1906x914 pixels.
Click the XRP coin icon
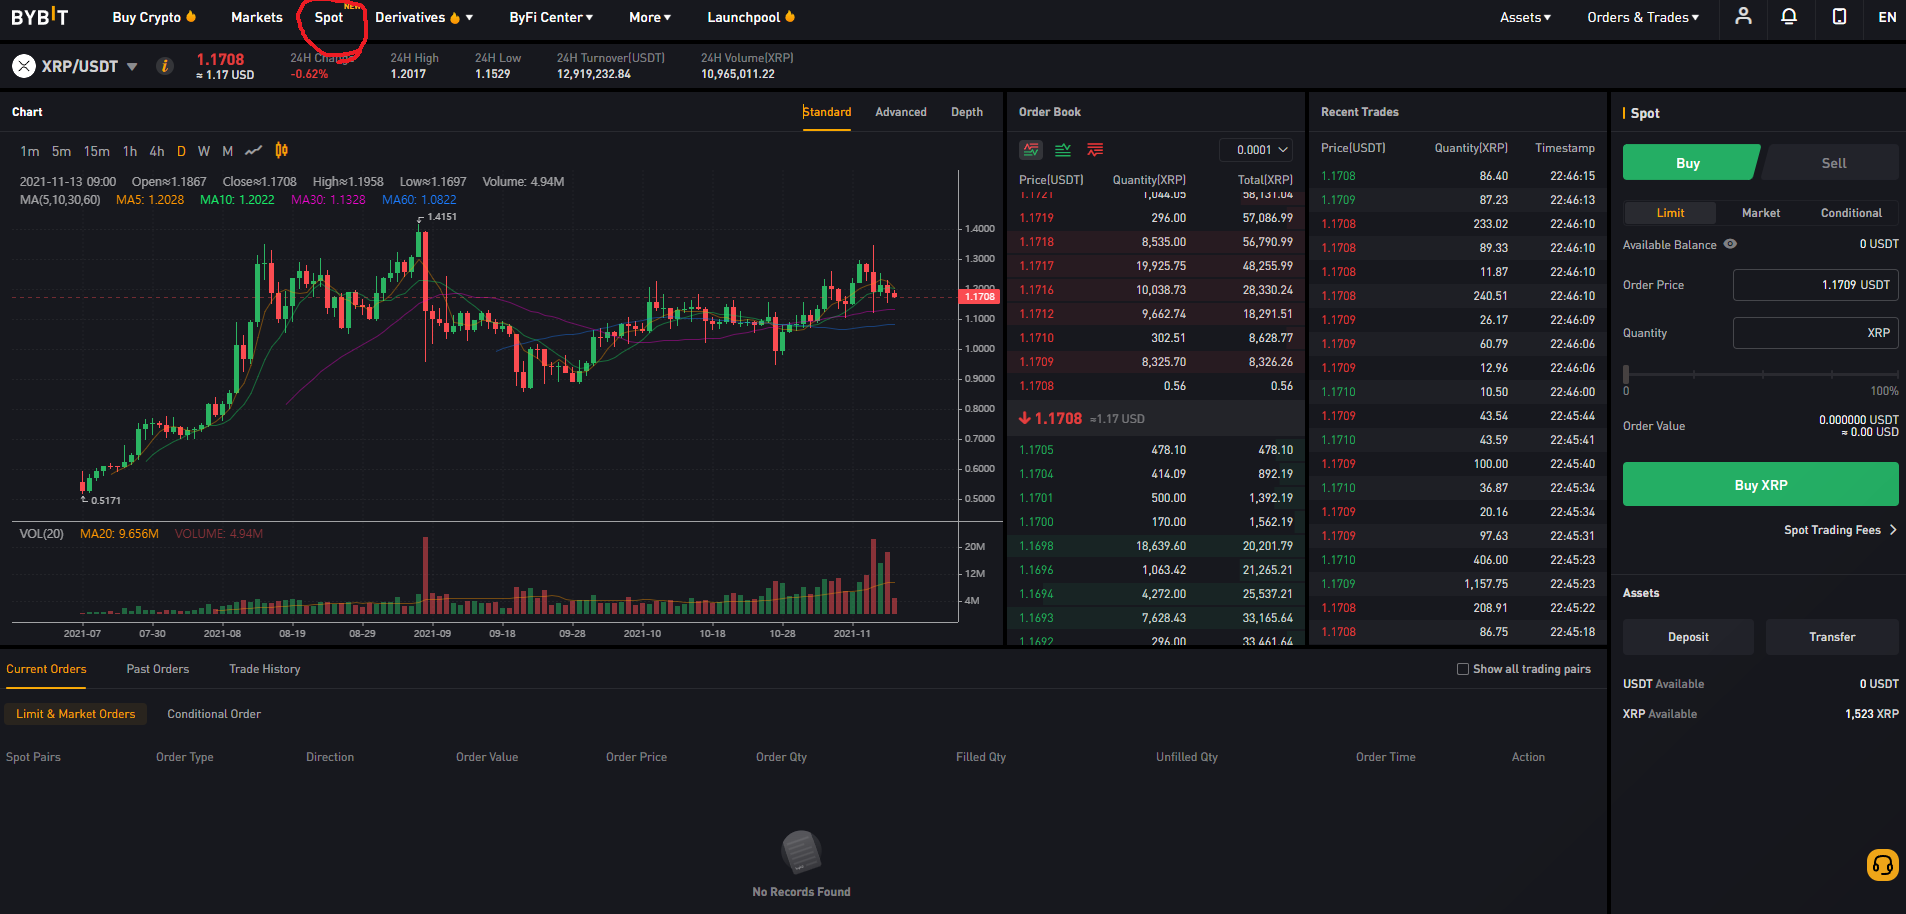click(24, 66)
